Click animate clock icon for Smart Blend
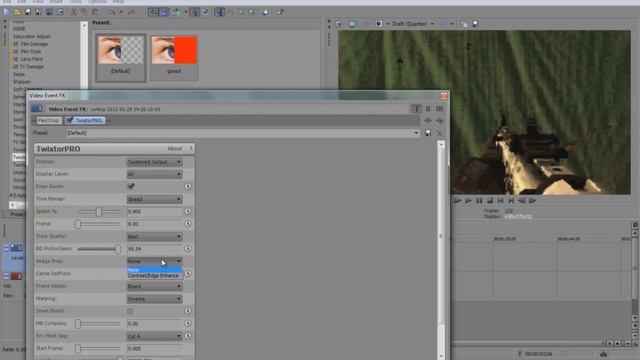The height and width of the screenshot is (360, 640). [x=187, y=311]
